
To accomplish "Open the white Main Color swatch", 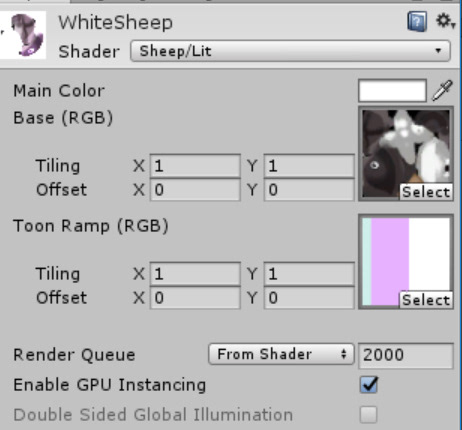I will [392, 90].
